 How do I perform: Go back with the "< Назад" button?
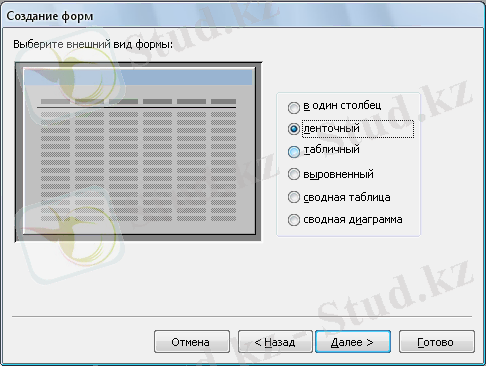coord(275,342)
